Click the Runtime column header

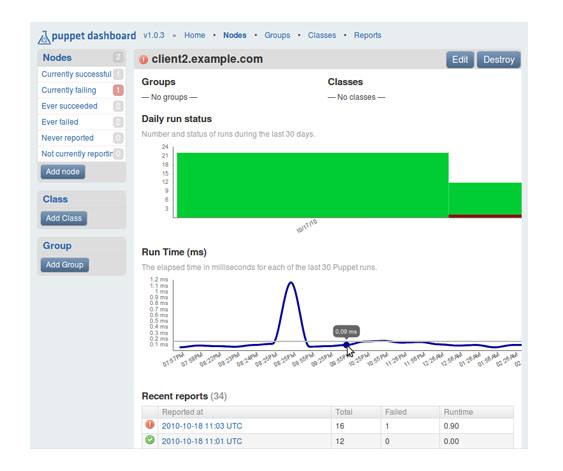(x=458, y=412)
